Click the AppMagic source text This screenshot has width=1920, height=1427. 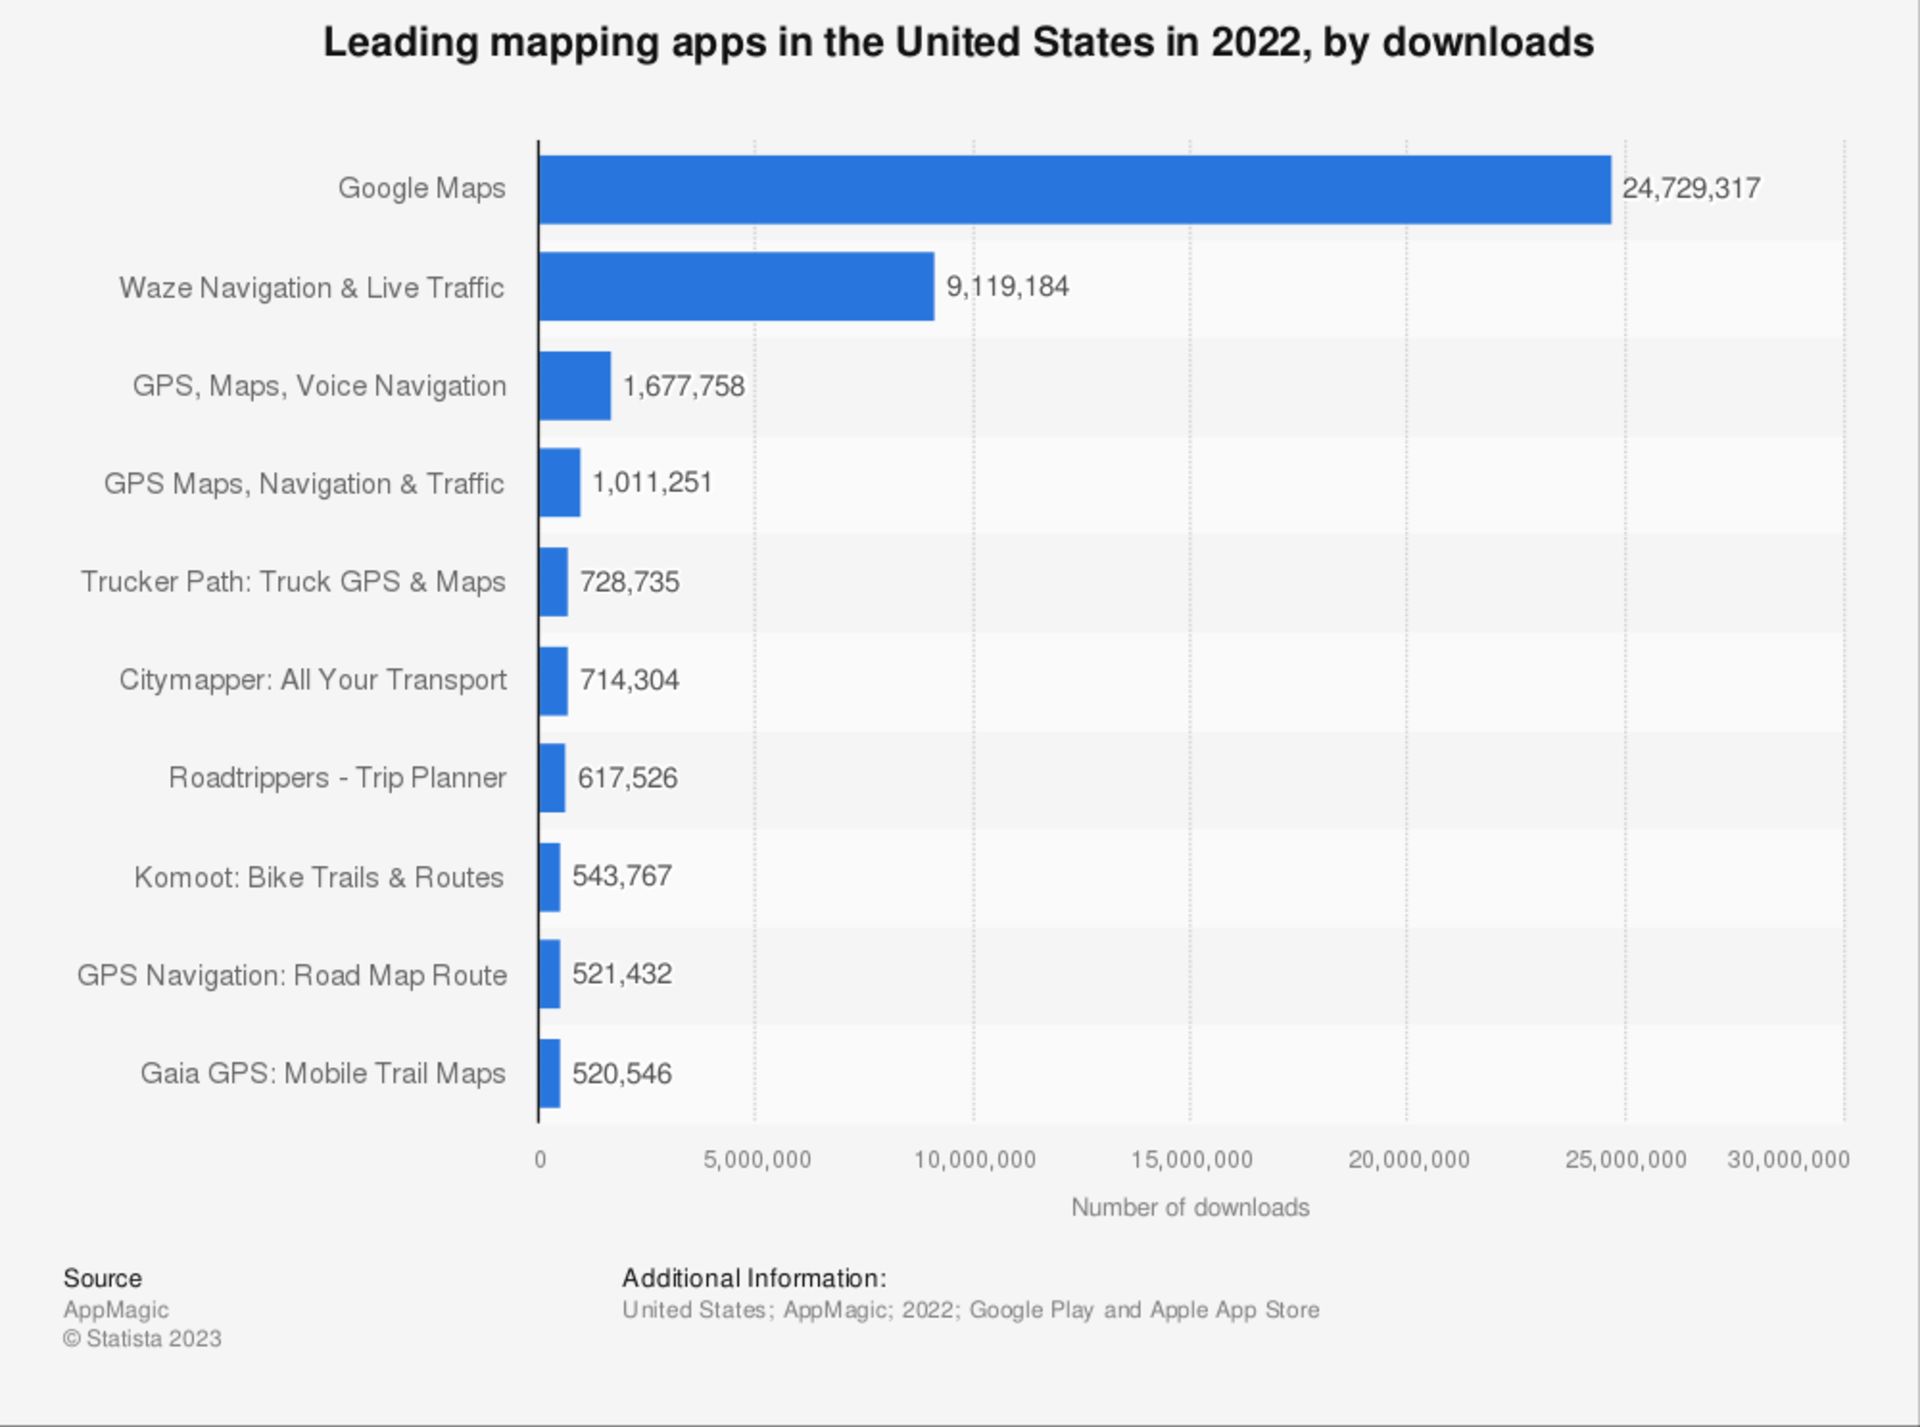click(116, 1310)
